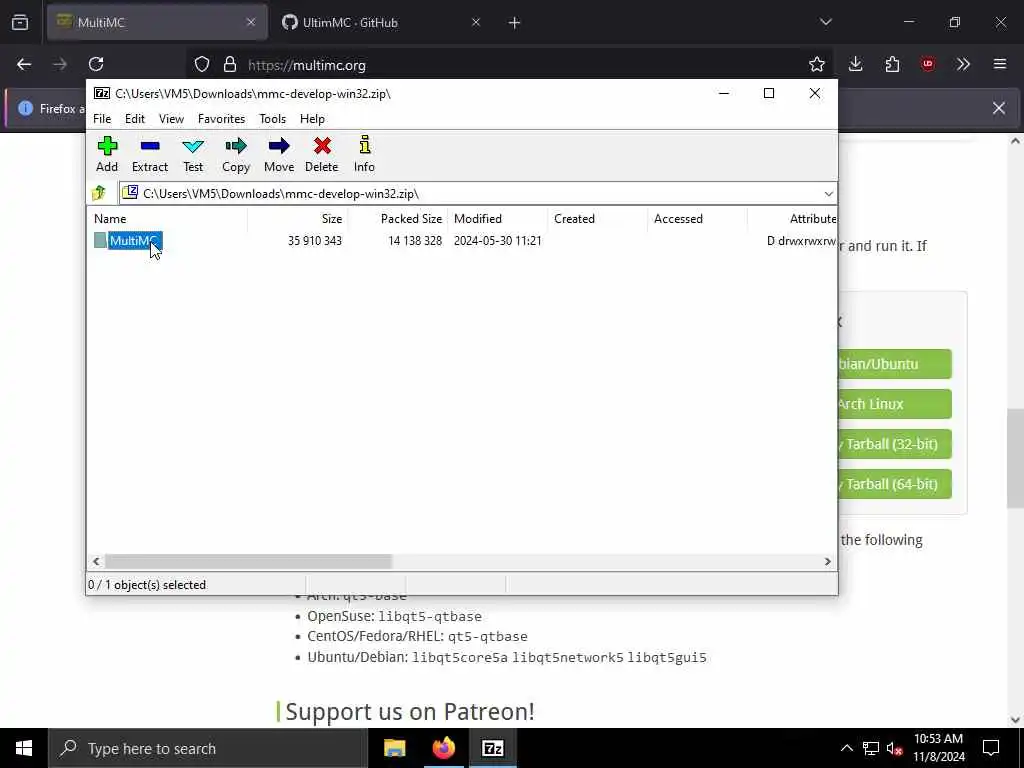Run the Test archive tool
Viewport: 1024px width, 768px height.
tap(193, 154)
